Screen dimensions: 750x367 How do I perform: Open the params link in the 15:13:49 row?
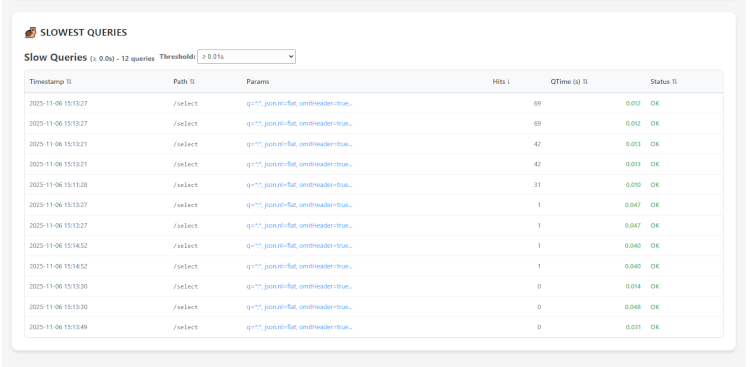[299, 327]
